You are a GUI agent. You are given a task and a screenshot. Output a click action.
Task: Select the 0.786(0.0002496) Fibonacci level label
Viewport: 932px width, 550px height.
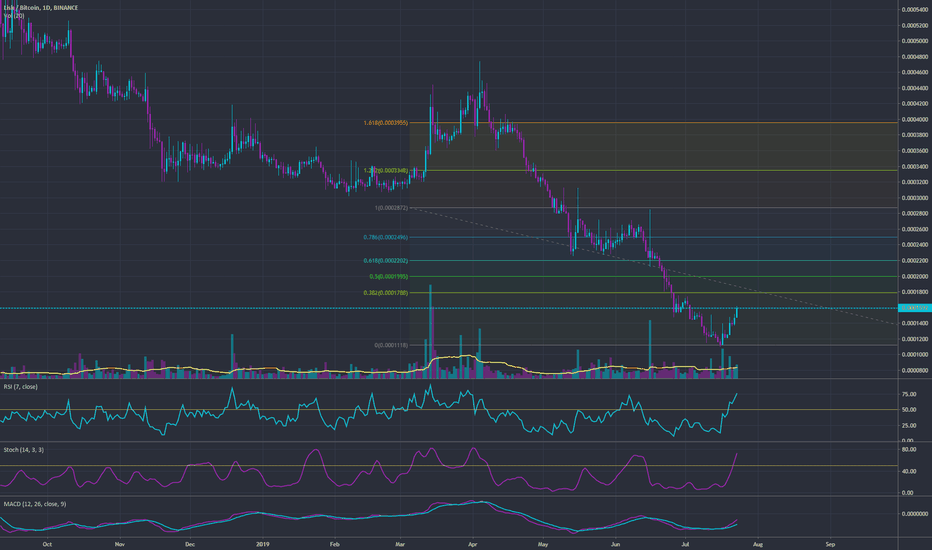[x=386, y=237]
